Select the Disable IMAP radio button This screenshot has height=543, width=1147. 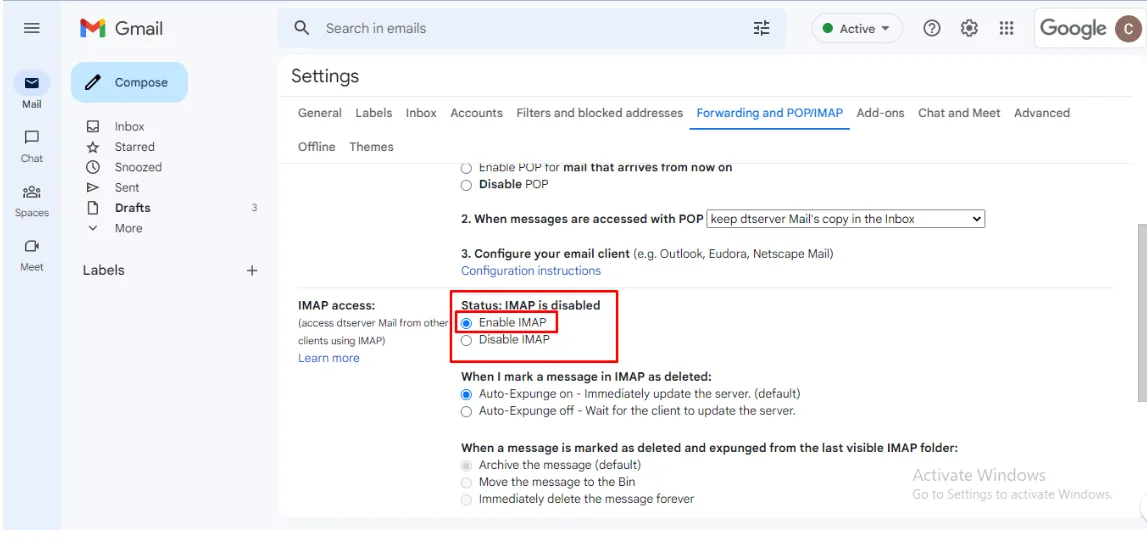467,340
